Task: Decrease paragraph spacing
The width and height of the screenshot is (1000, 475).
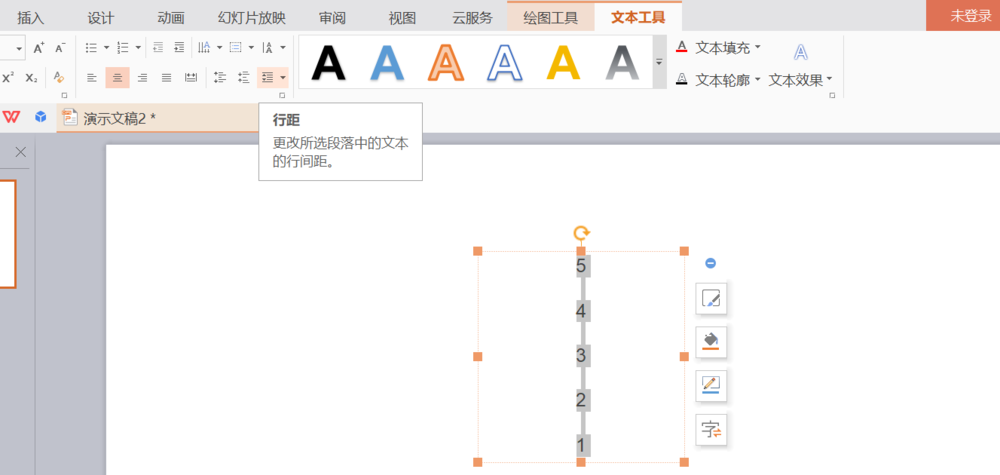Action: pyautogui.click(x=244, y=78)
